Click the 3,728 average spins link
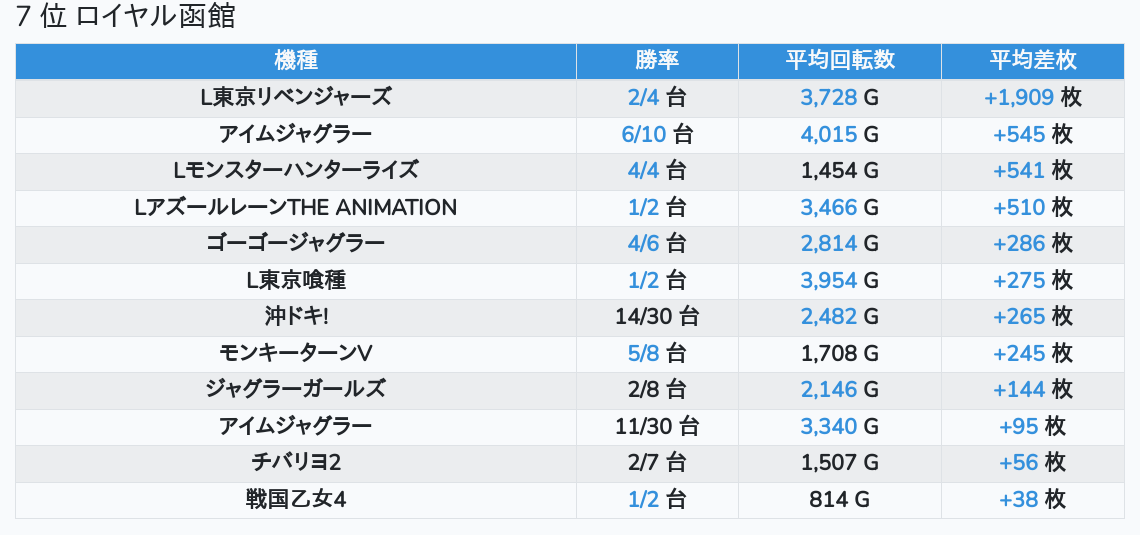 tap(828, 98)
